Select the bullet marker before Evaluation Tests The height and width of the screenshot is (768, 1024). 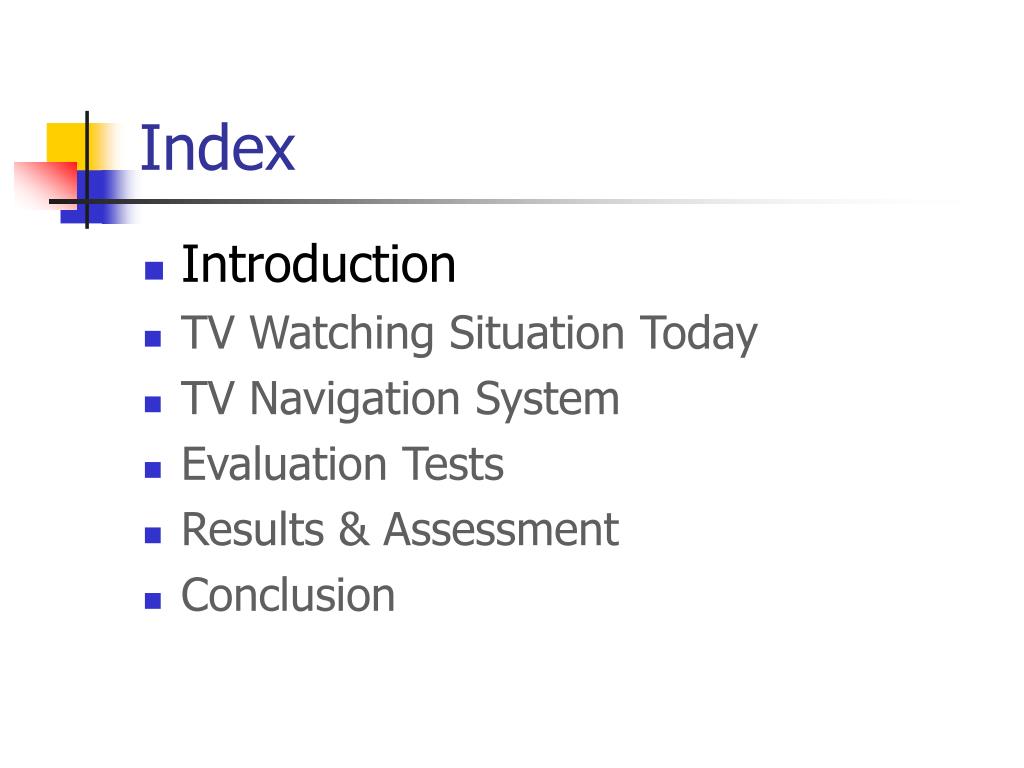[x=153, y=470]
